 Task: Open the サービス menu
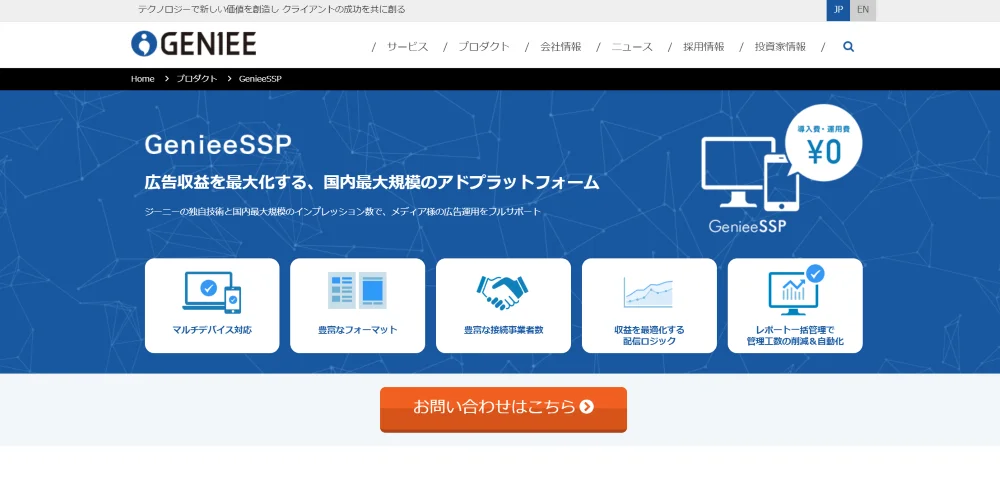tap(408, 47)
